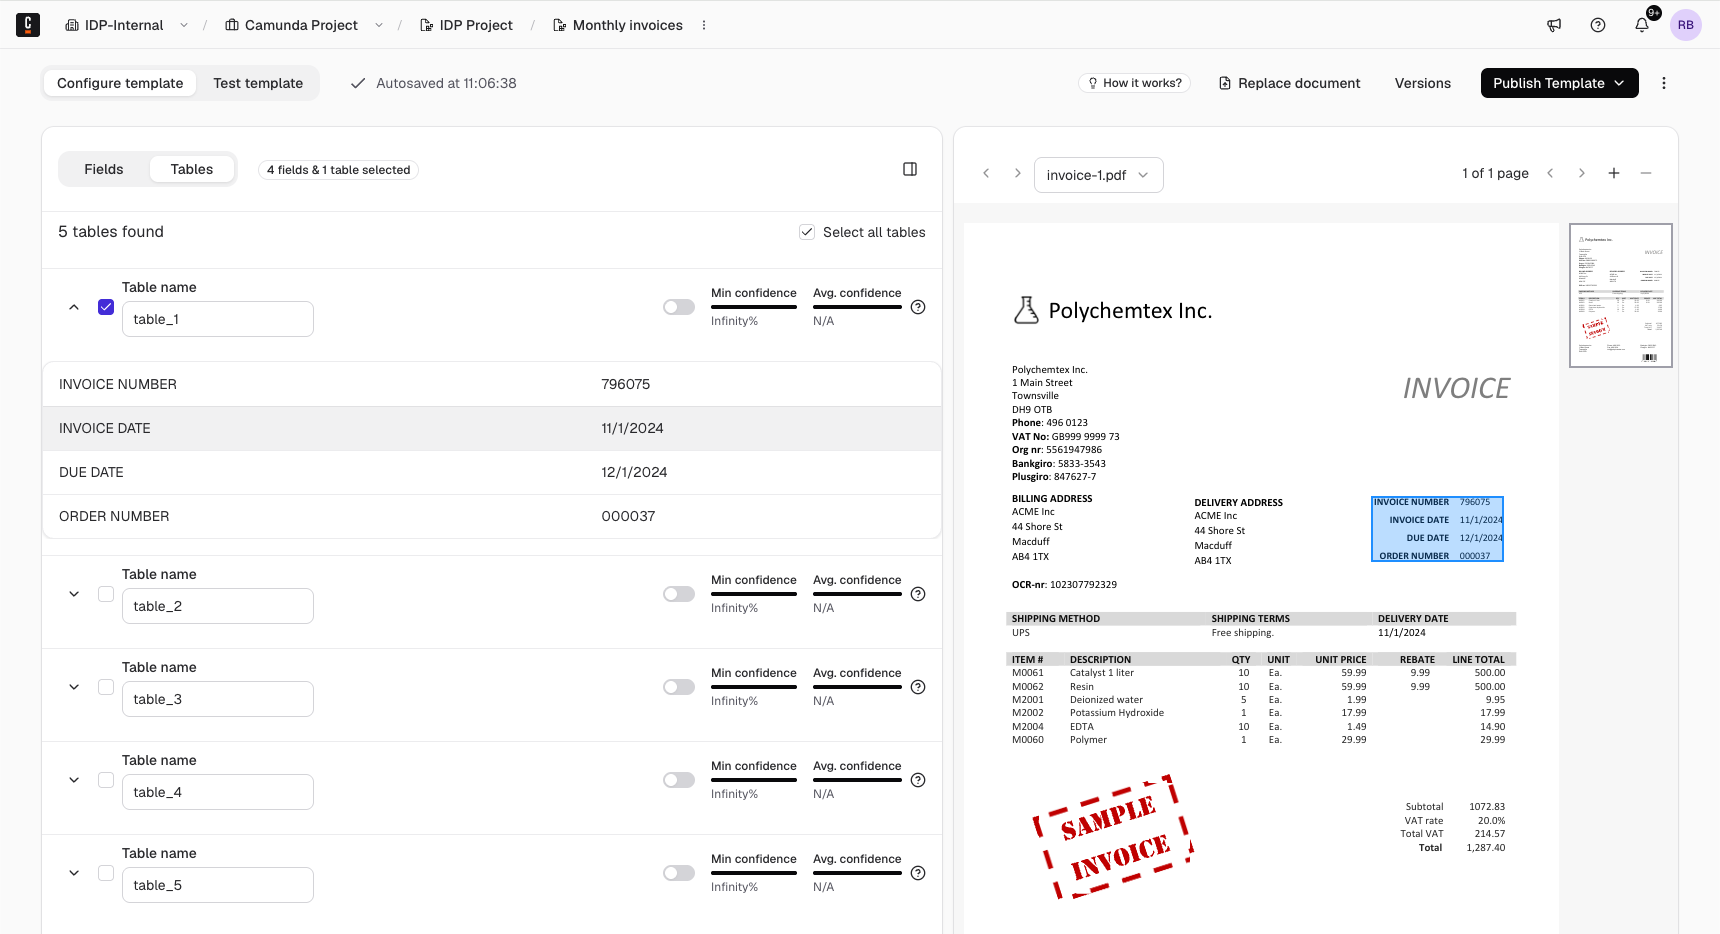Go to next document arrow

point(1018,174)
